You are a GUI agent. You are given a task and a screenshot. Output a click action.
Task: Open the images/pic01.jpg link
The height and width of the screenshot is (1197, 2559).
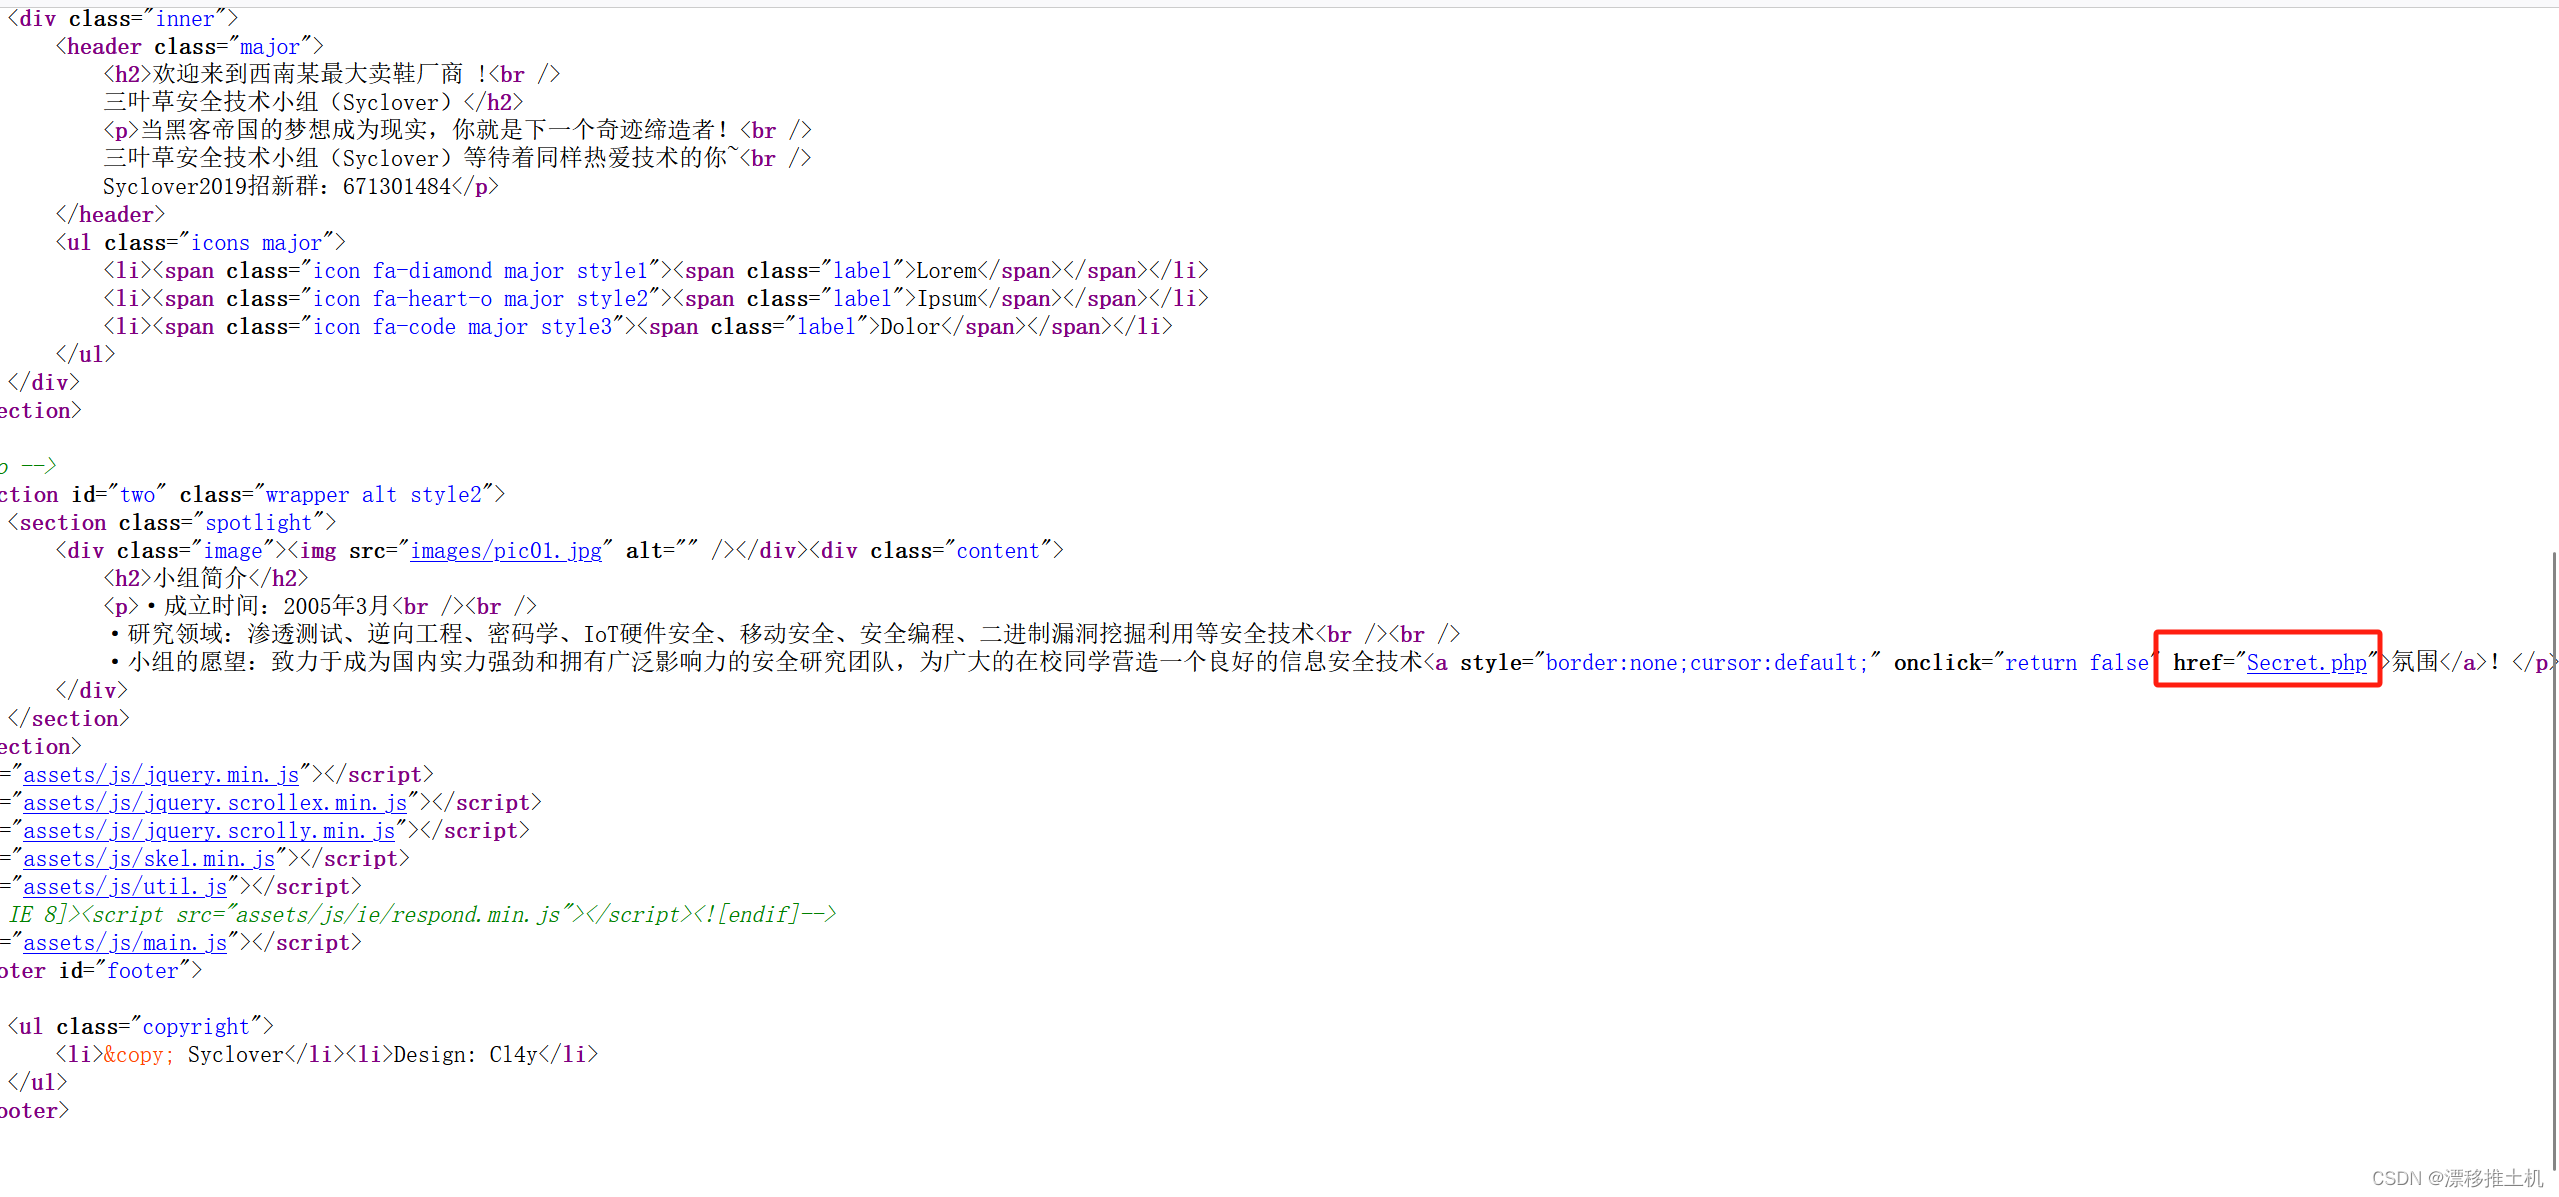[x=506, y=551]
